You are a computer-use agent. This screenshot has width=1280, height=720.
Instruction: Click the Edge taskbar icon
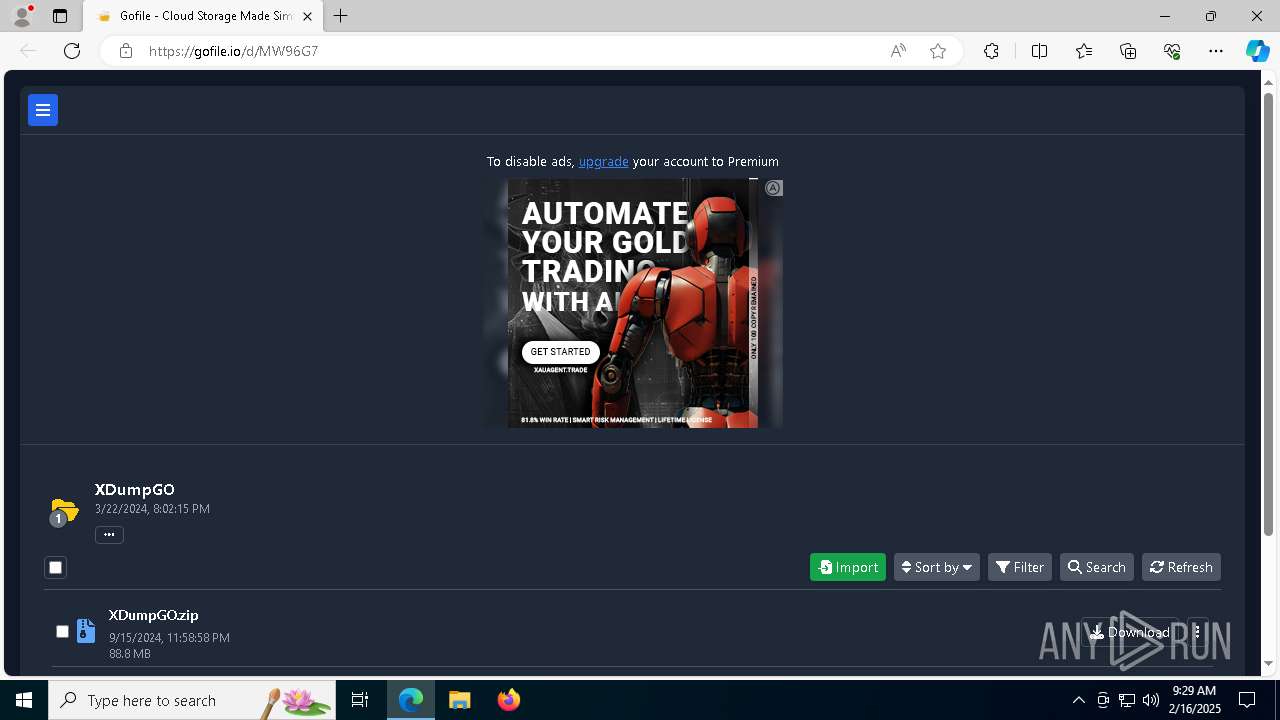411,700
